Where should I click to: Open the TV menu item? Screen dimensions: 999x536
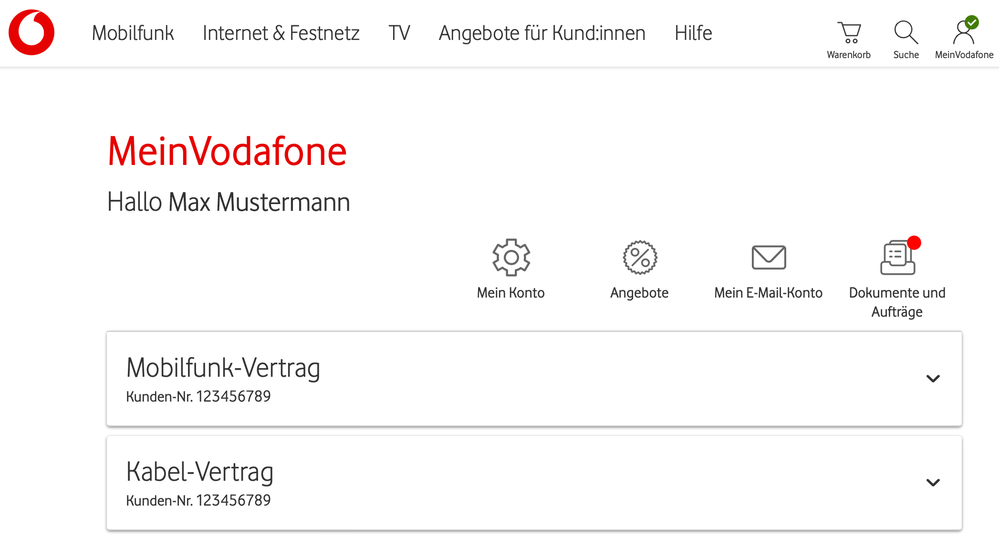[399, 33]
